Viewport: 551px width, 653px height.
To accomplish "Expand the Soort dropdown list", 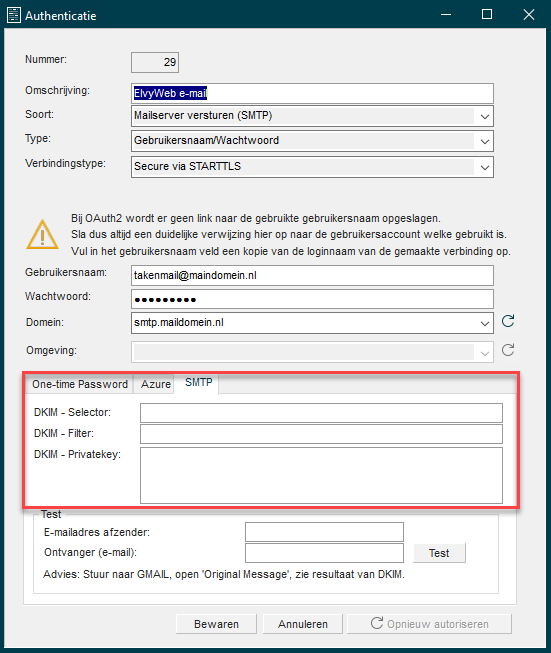I will [484, 116].
